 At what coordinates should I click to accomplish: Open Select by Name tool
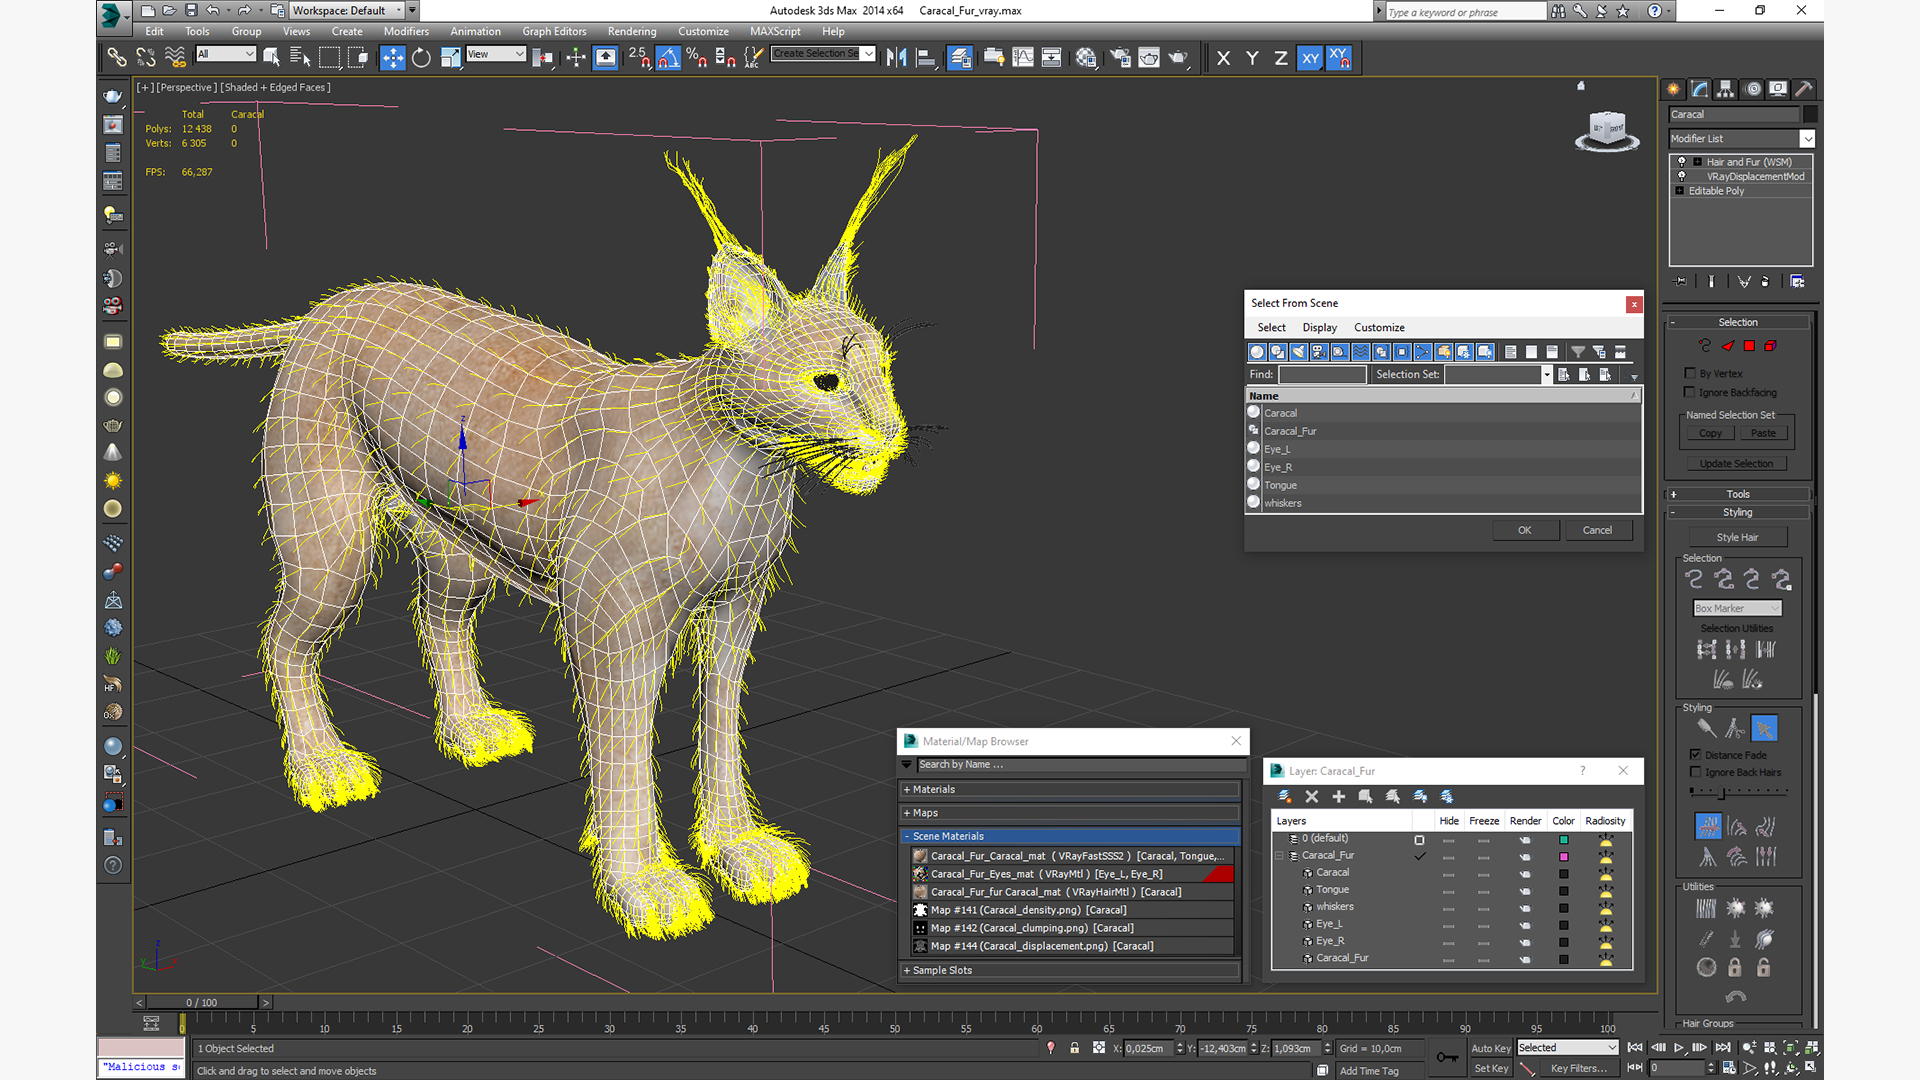click(299, 58)
